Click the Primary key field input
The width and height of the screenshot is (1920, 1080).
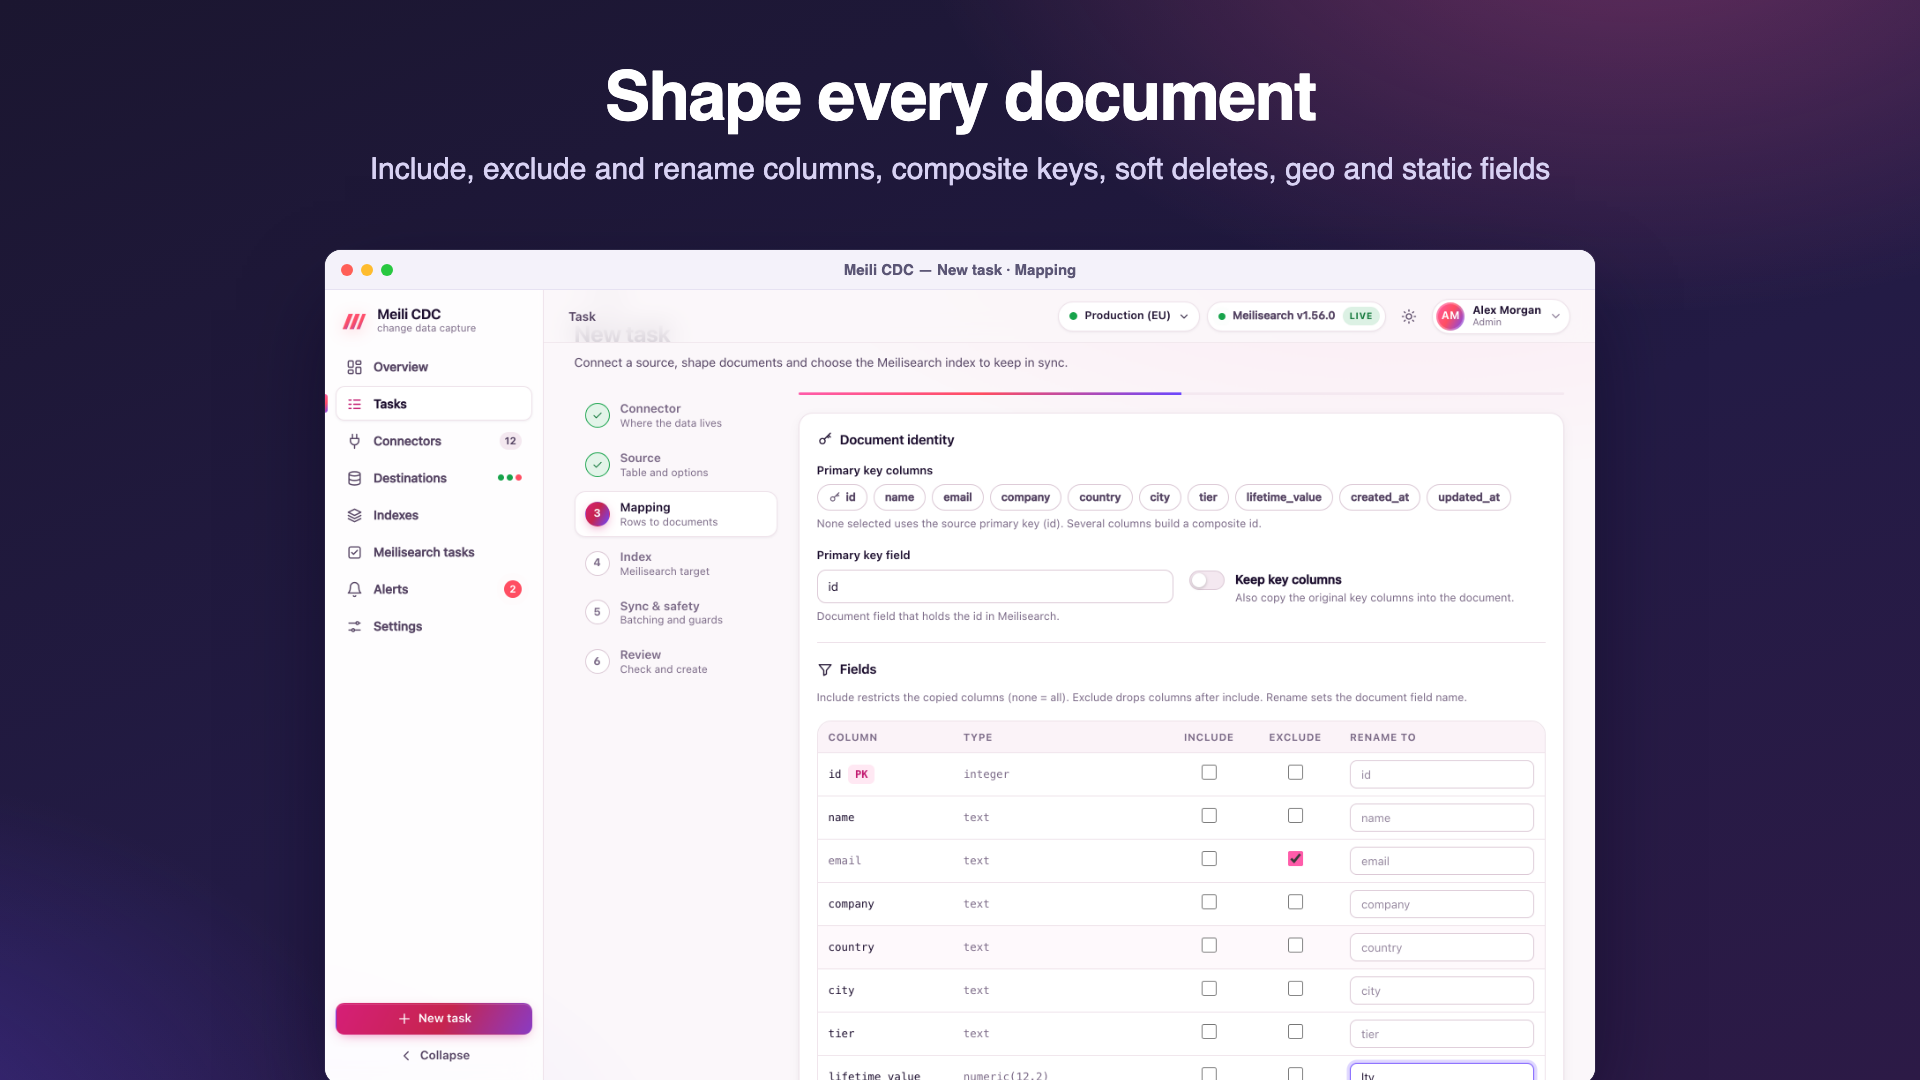(x=994, y=587)
